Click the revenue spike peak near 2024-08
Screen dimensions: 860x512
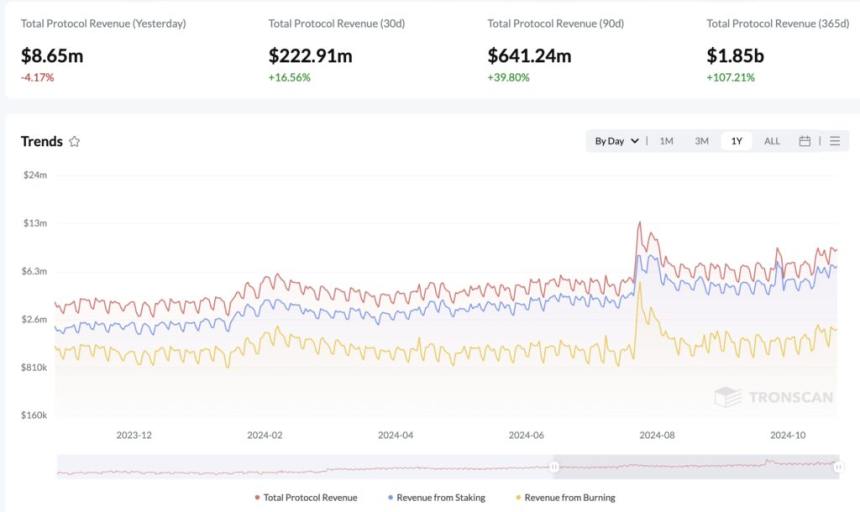pyautogui.click(x=639, y=223)
